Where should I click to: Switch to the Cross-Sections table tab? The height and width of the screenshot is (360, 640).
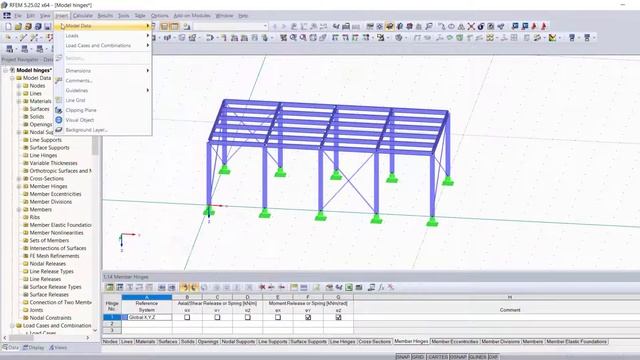point(375,342)
